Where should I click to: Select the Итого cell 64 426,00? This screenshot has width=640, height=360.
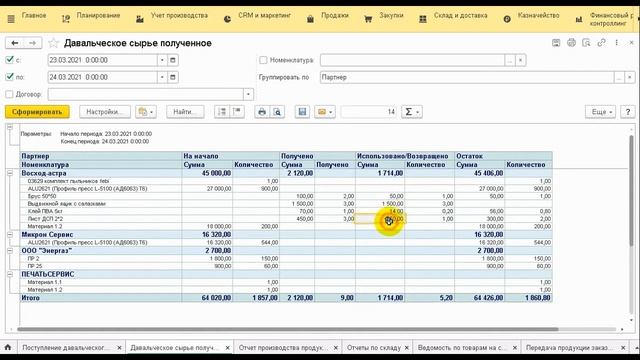(x=480, y=298)
